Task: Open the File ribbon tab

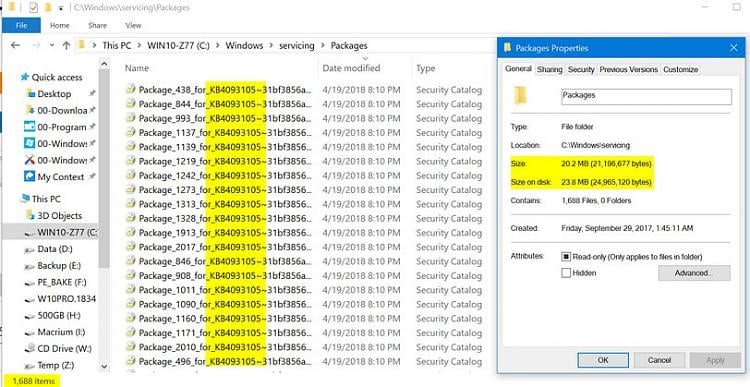Action: (22, 25)
